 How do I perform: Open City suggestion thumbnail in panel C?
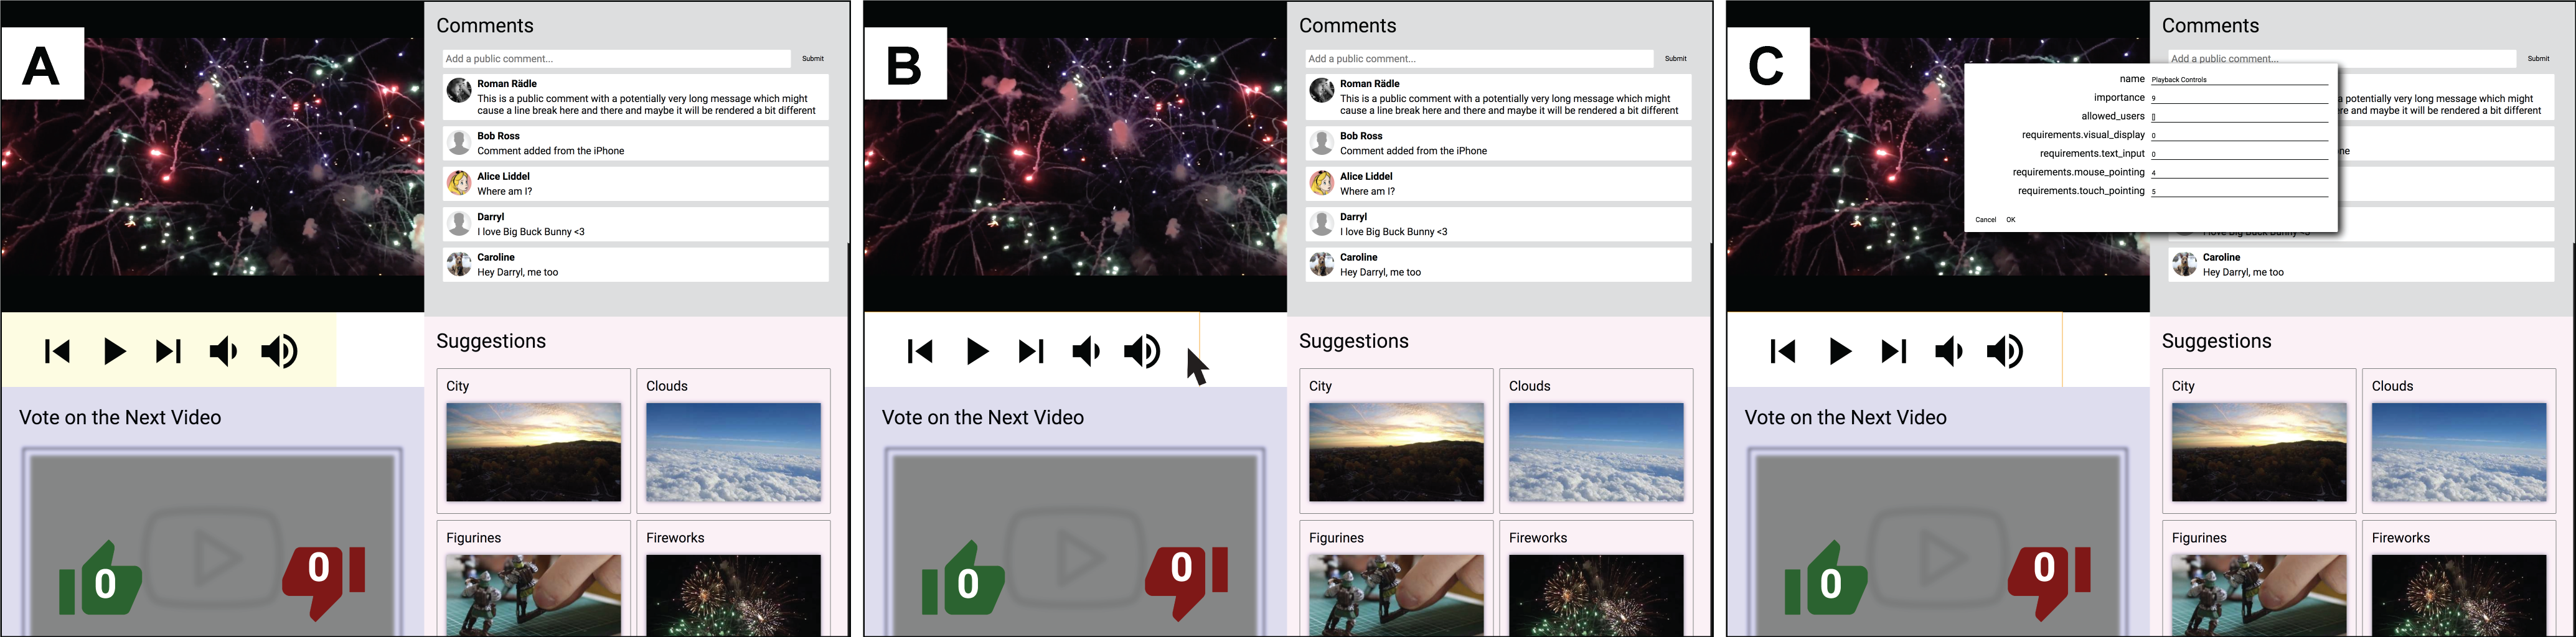point(2260,452)
